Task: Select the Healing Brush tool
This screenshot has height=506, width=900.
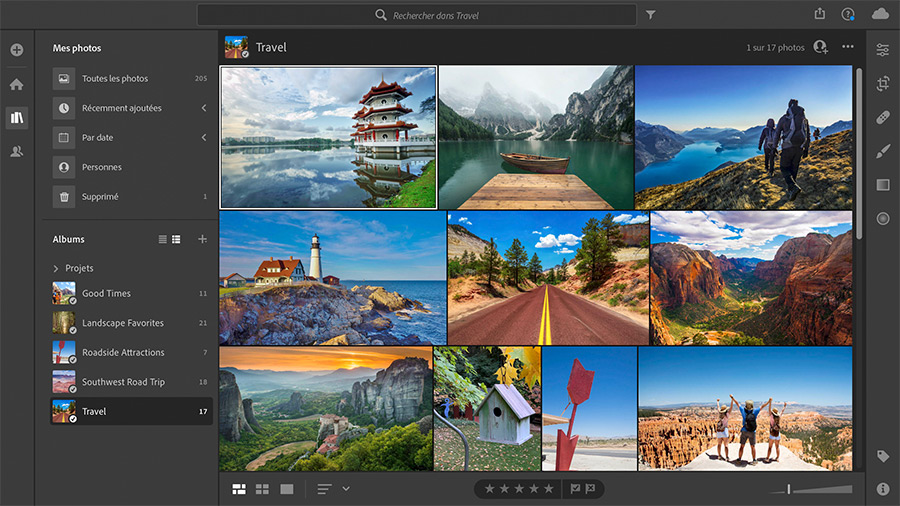Action: (x=882, y=118)
